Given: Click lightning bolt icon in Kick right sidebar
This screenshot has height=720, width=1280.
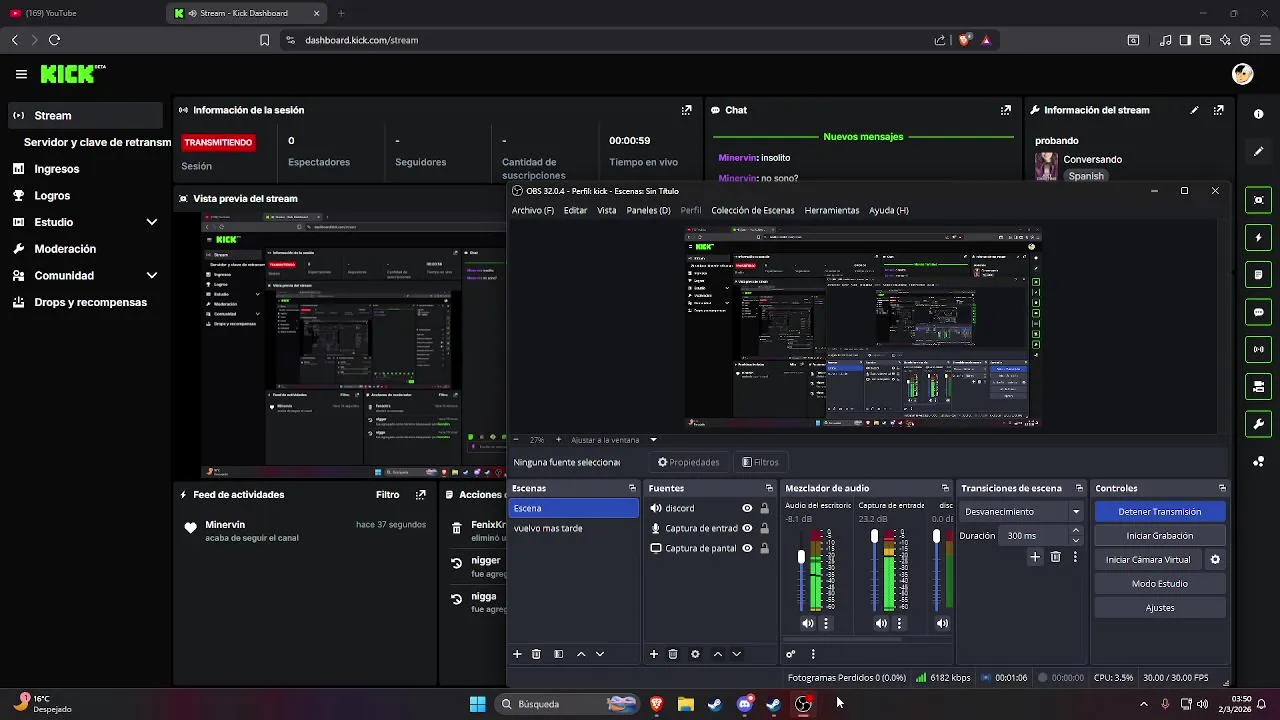Looking at the screenshot, I should (1259, 238).
